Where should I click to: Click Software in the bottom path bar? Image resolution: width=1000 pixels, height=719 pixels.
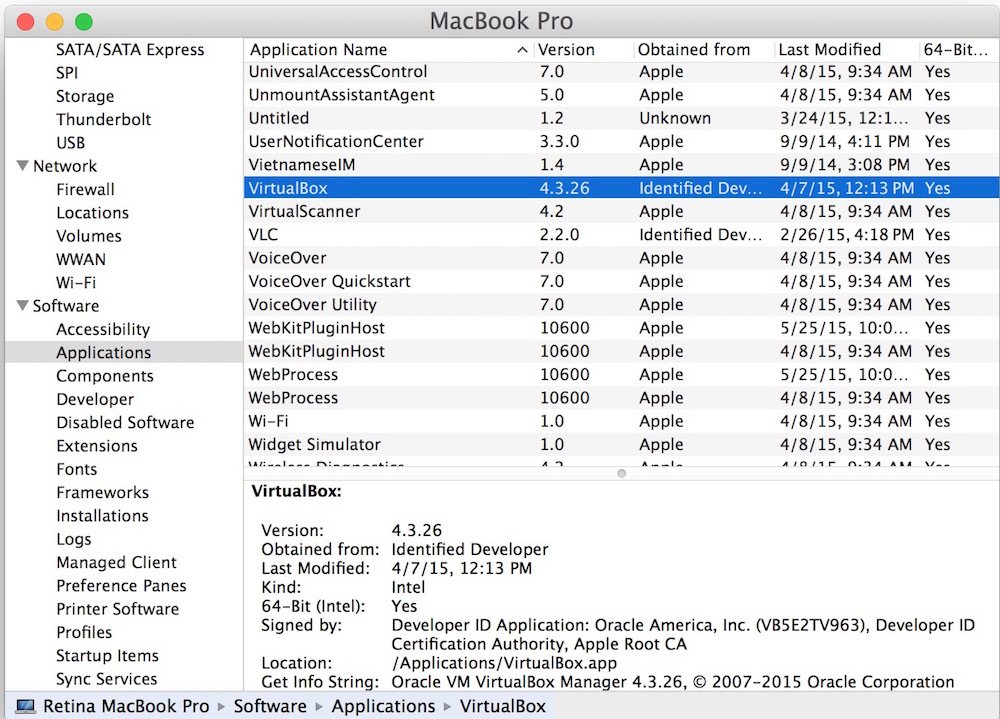(270, 706)
